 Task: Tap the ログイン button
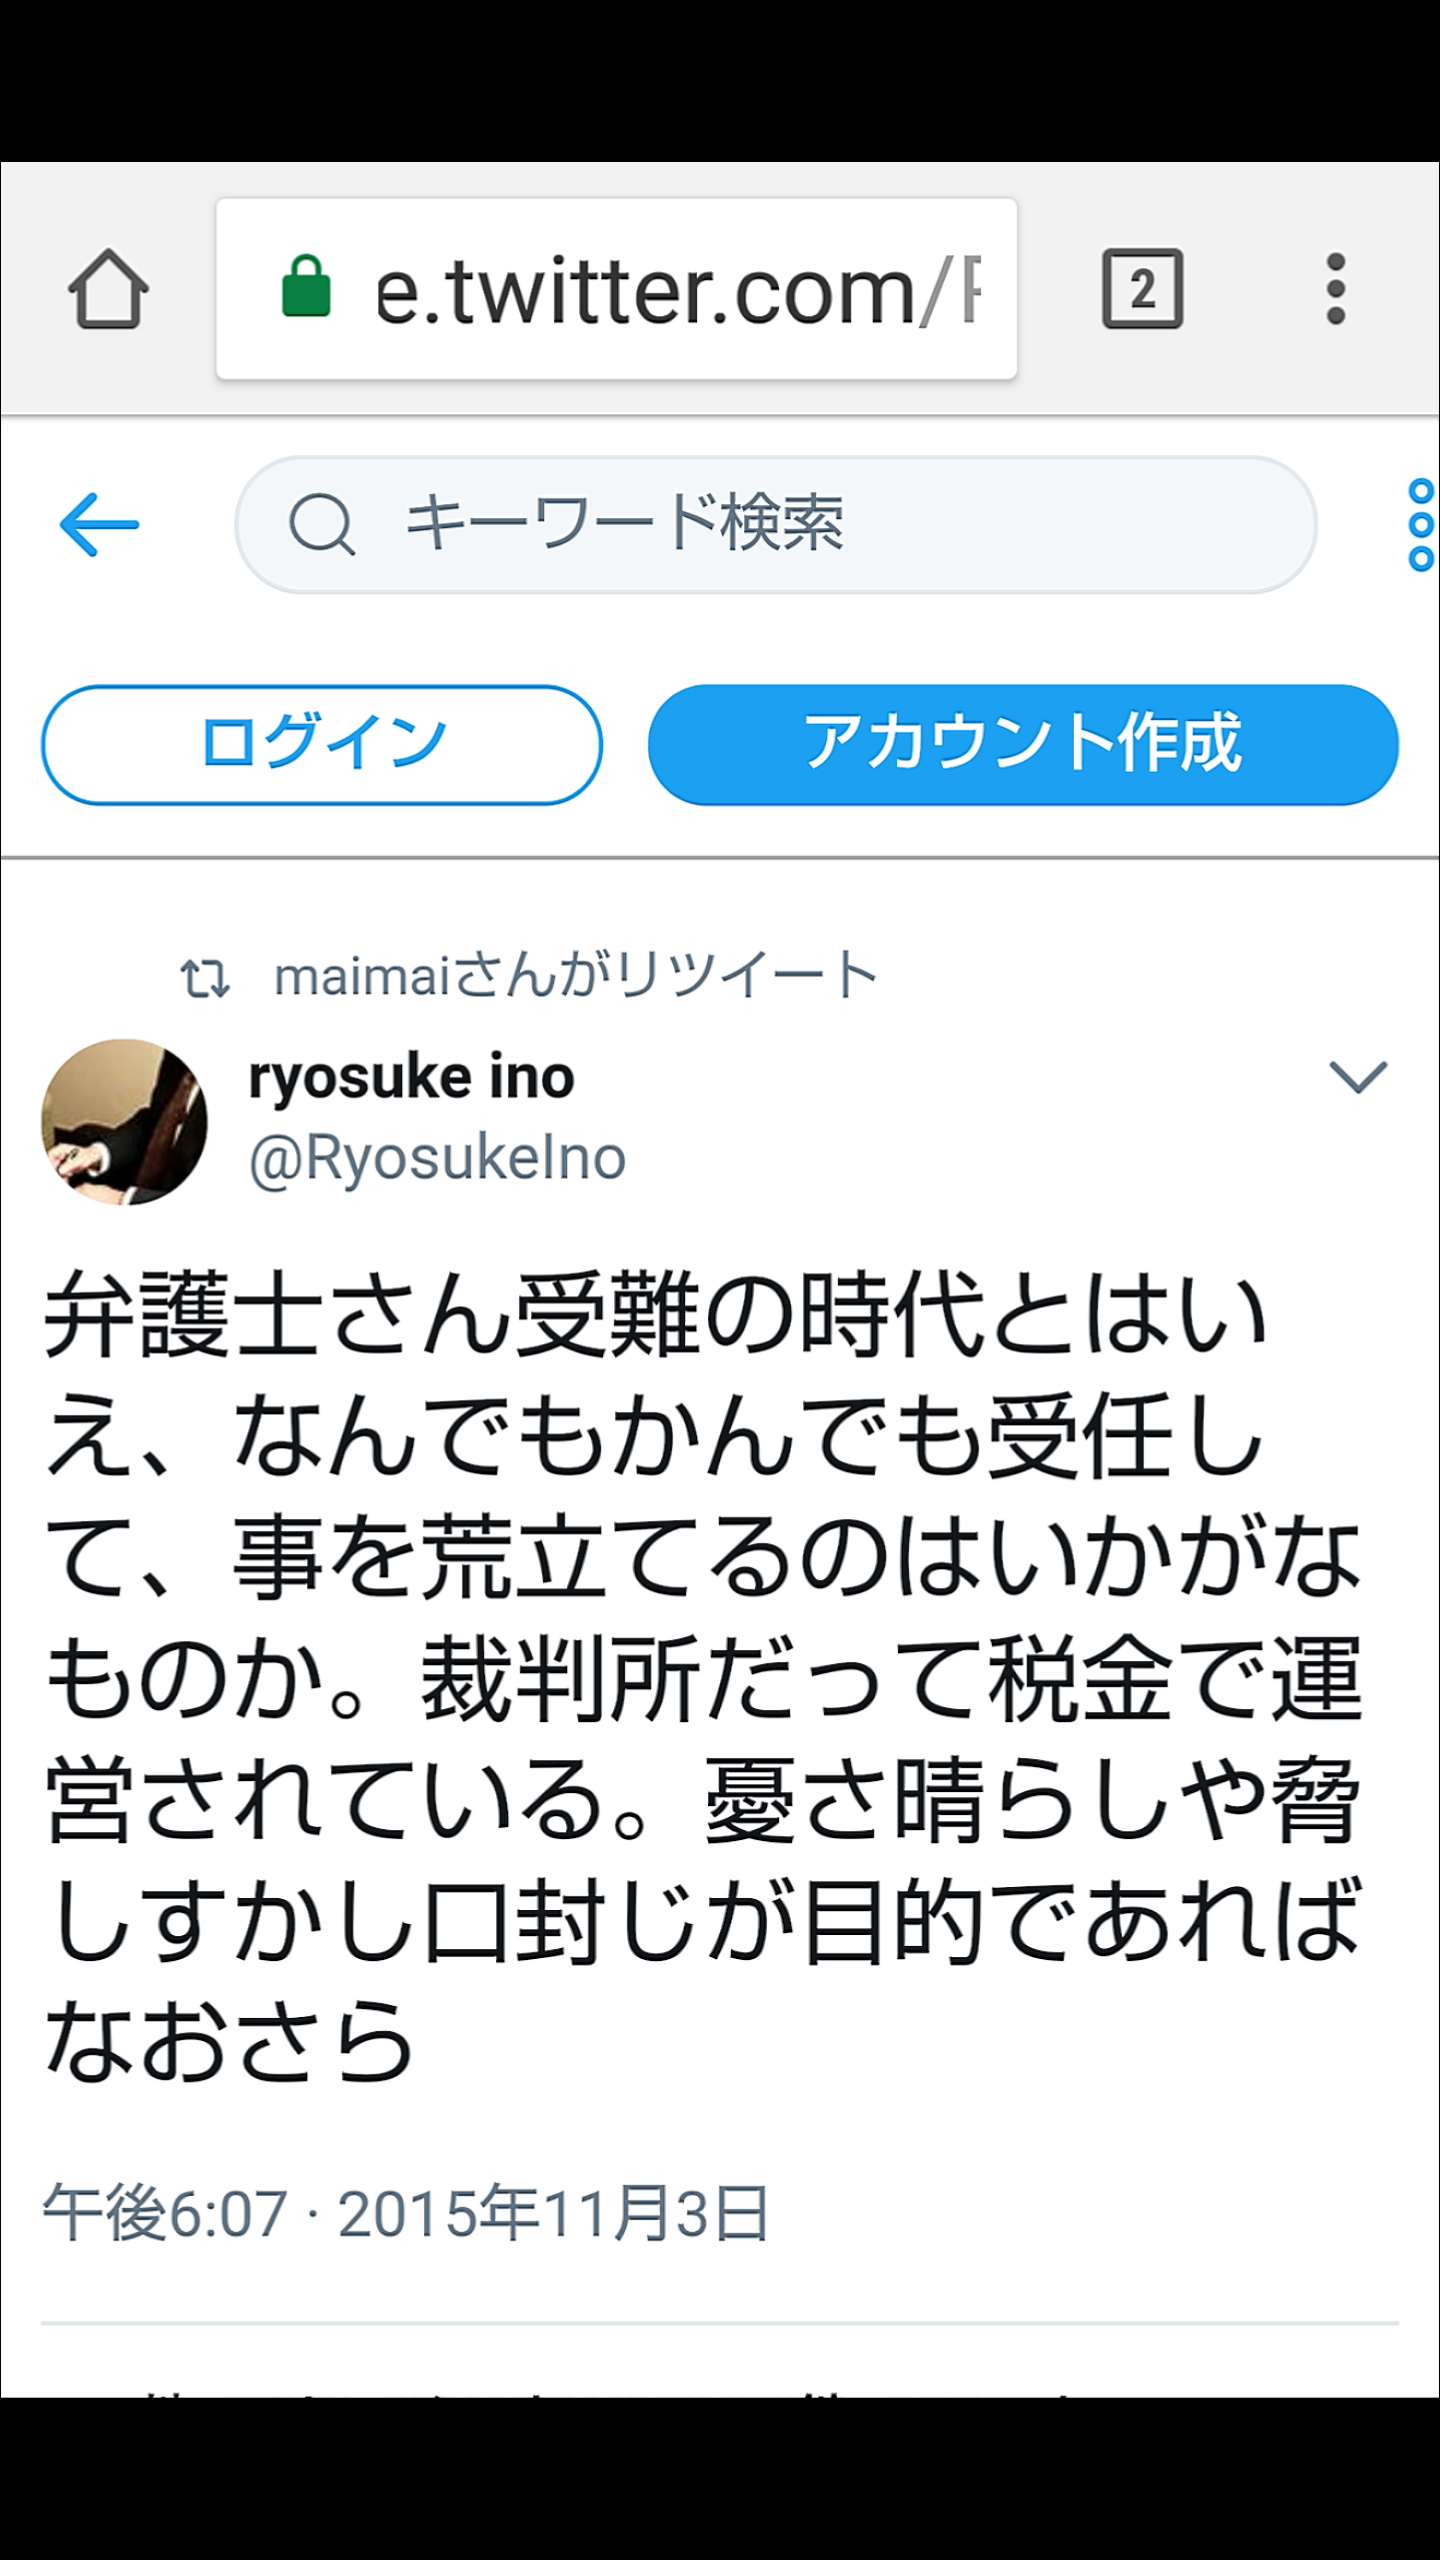321,744
